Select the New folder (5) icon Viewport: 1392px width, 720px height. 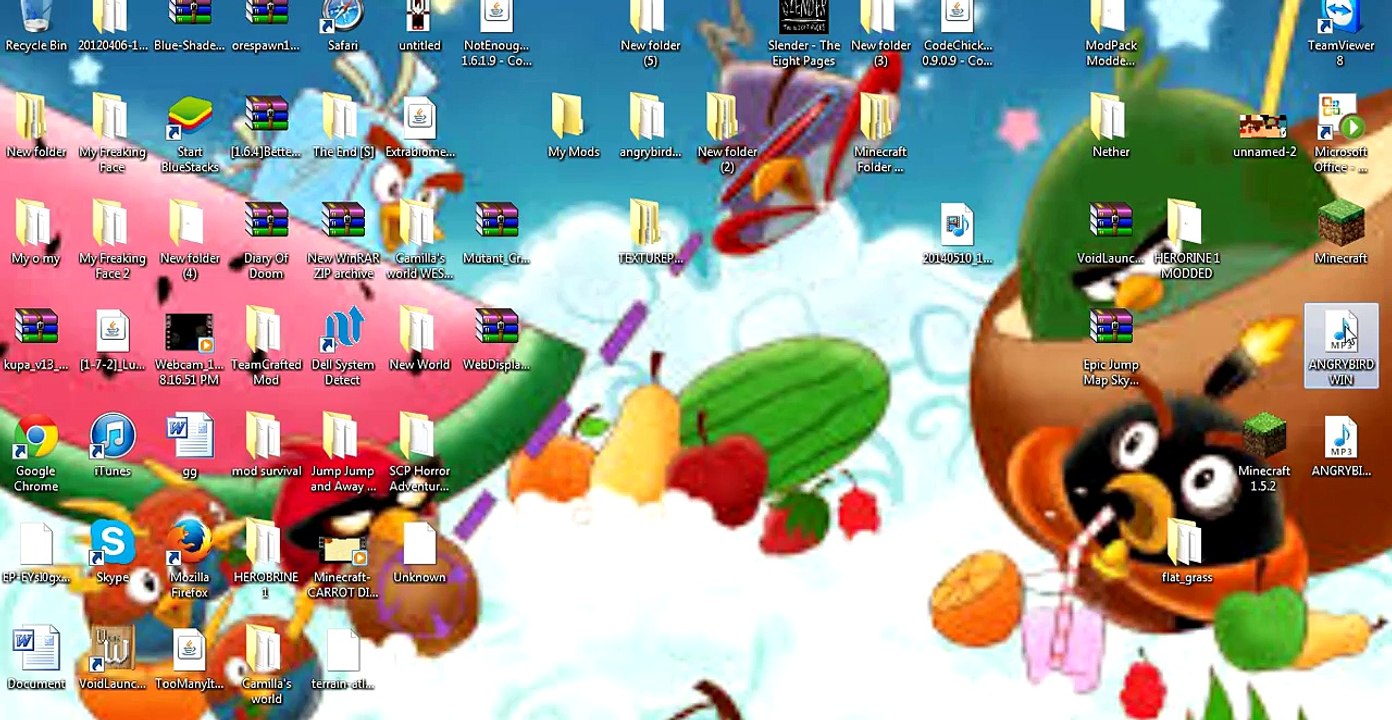[x=650, y=34]
